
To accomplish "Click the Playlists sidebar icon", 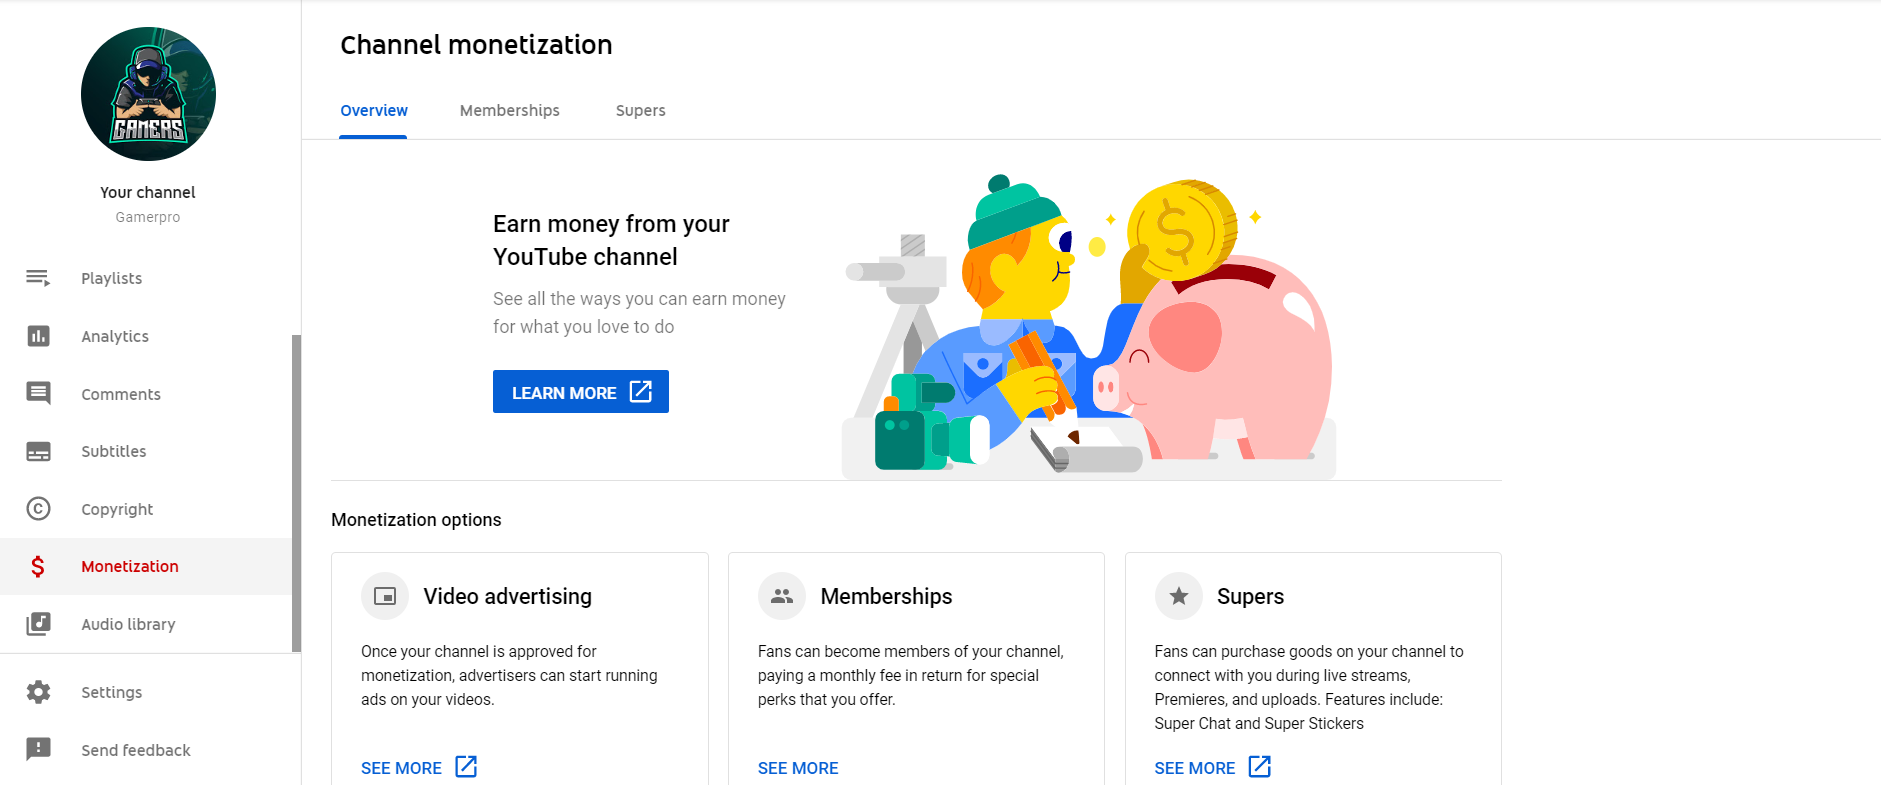I will (x=38, y=278).
